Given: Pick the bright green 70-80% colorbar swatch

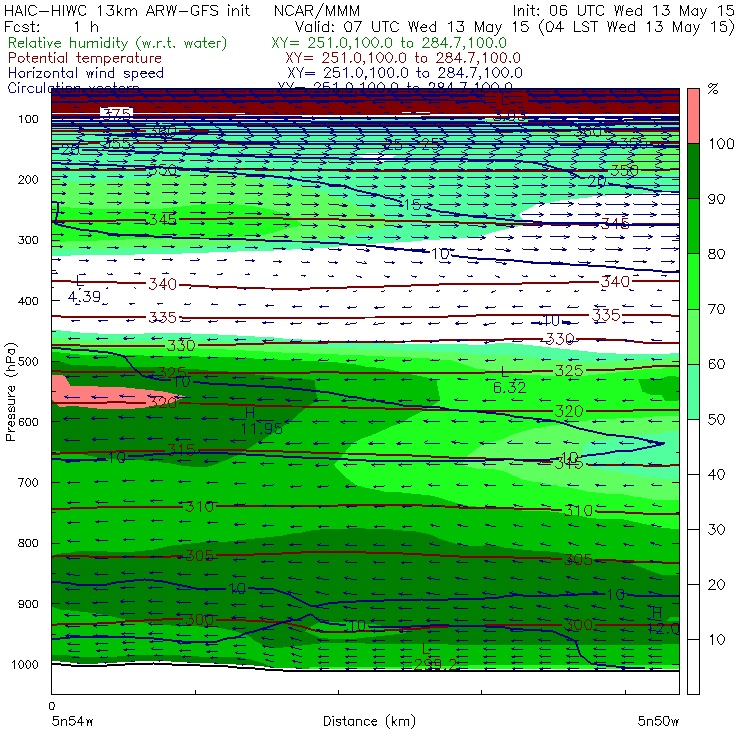Looking at the screenshot, I should click(x=693, y=281).
